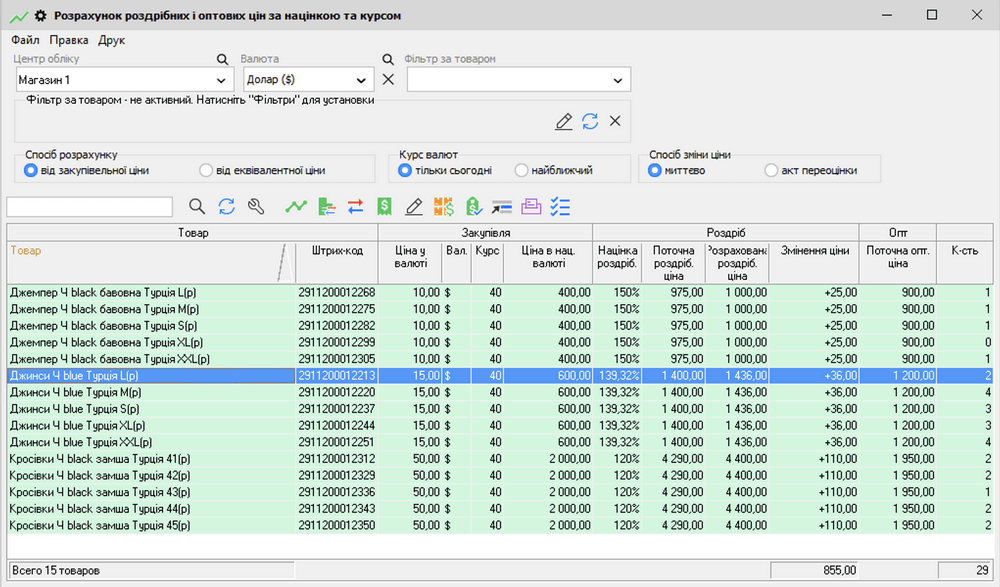The height and width of the screenshot is (587, 1000).
Task: Expand the 'Валюта' dropdown showing Долар ($)
Action: tap(360, 80)
